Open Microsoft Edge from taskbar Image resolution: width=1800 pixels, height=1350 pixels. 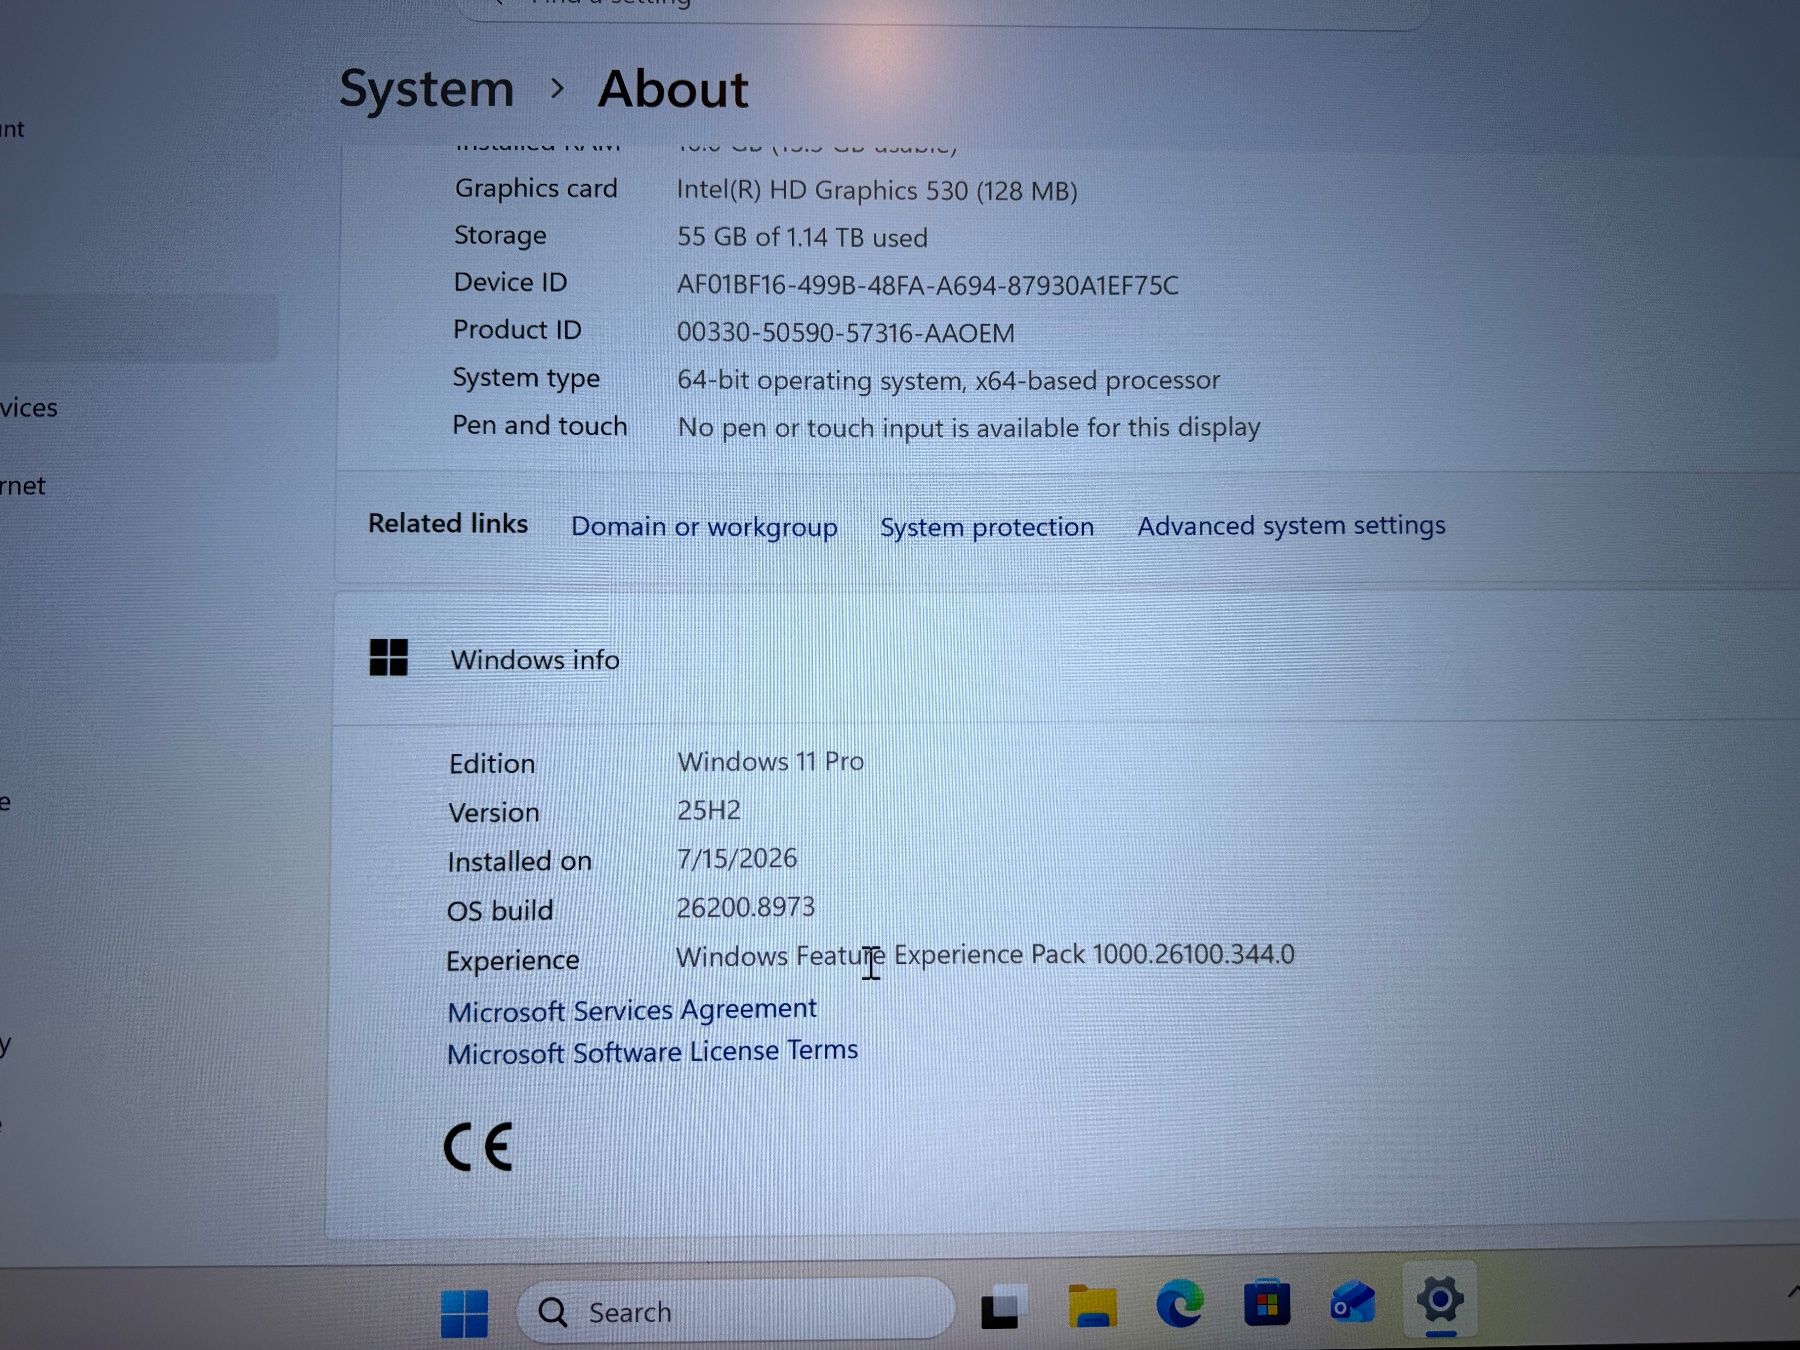click(1180, 1304)
